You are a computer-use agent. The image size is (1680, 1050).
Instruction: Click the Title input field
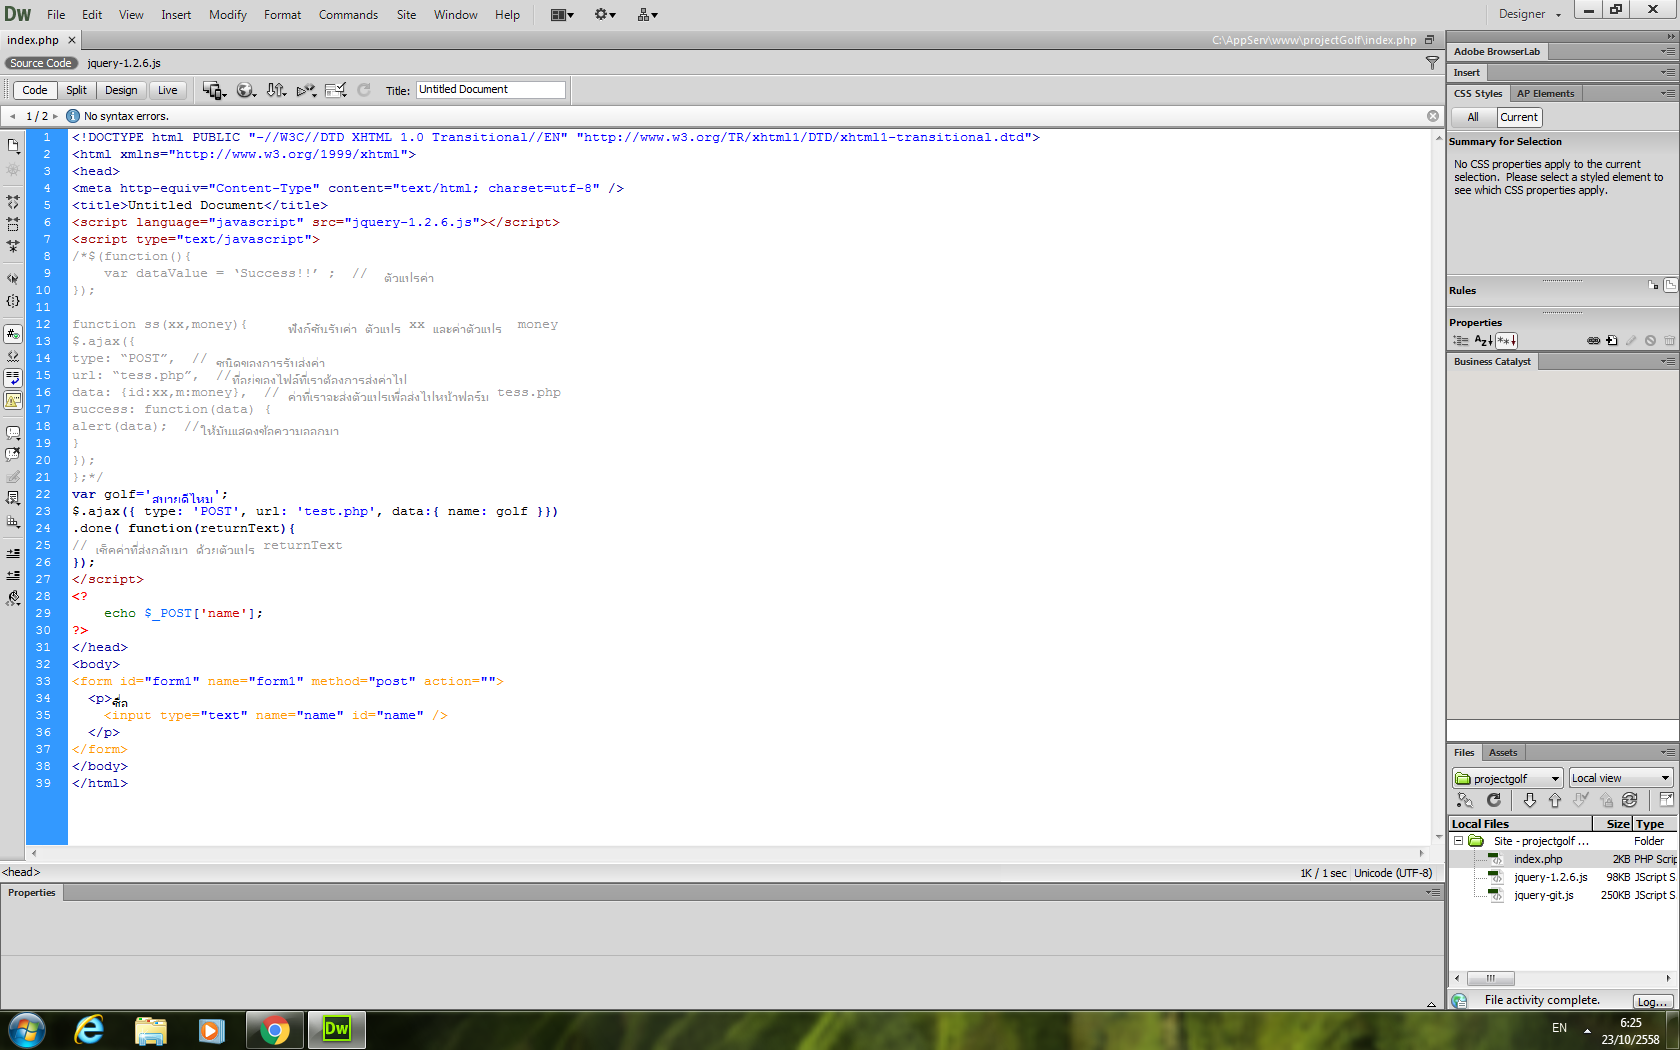pyautogui.click(x=490, y=90)
